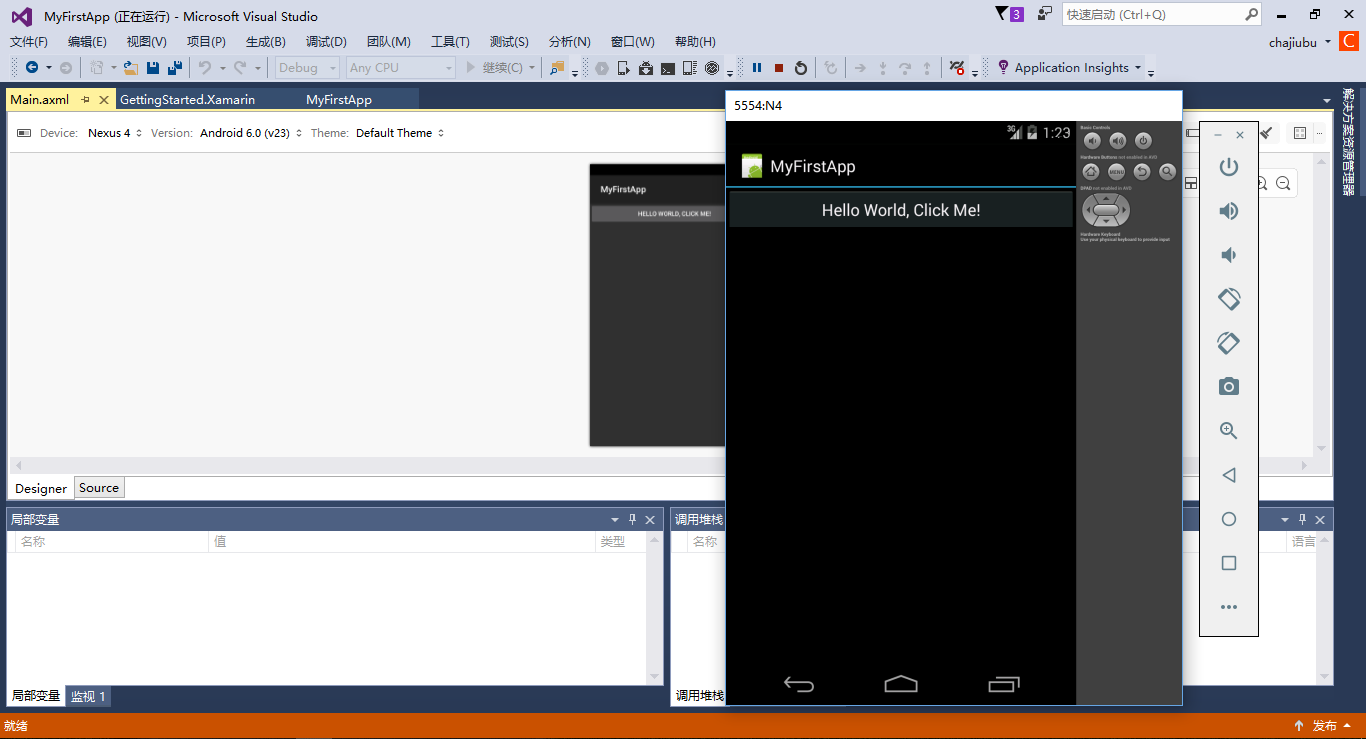Click the 快速启动 quick launch search box
Image resolution: width=1366 pixels, height=739 pixels.
(x=1152, y=15)
